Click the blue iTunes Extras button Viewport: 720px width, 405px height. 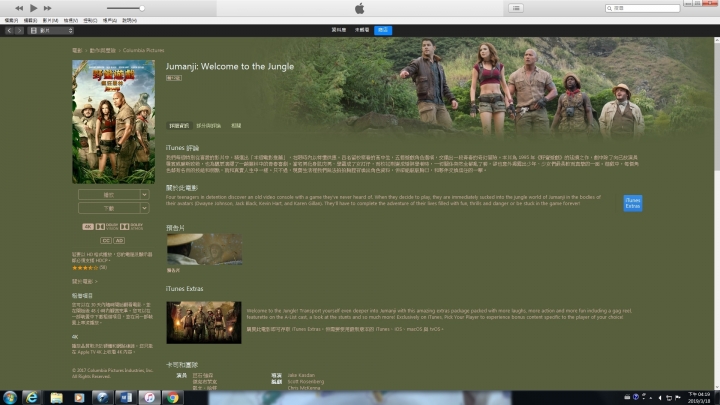(x=633, y=203)
